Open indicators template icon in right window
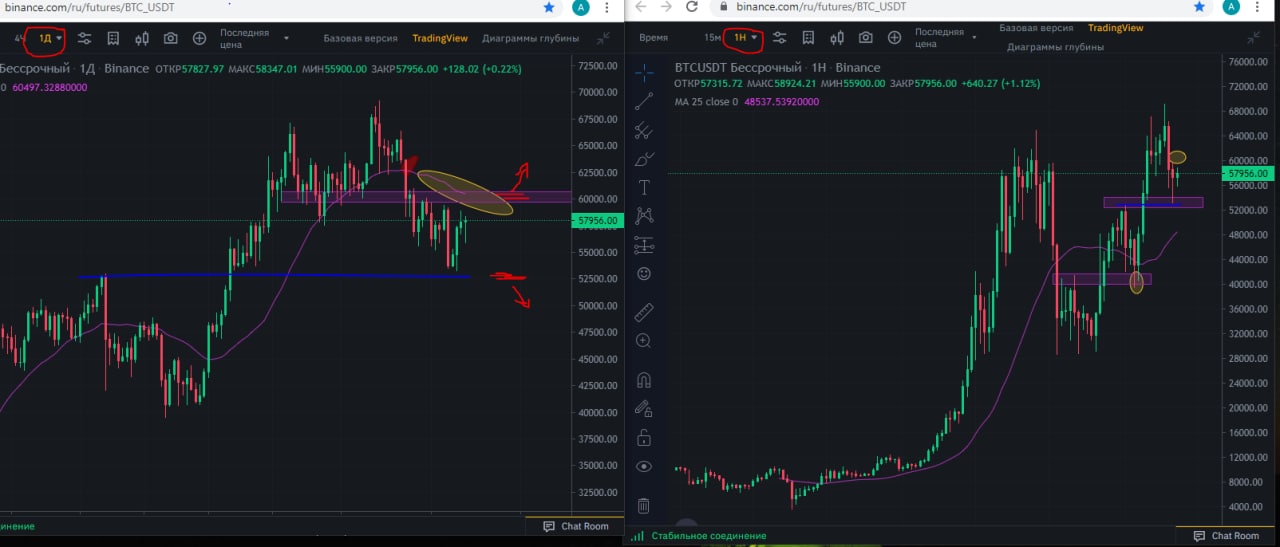The width and height of the screenshot is (1280, 547). pyautogui.click(x=808, y=38)
